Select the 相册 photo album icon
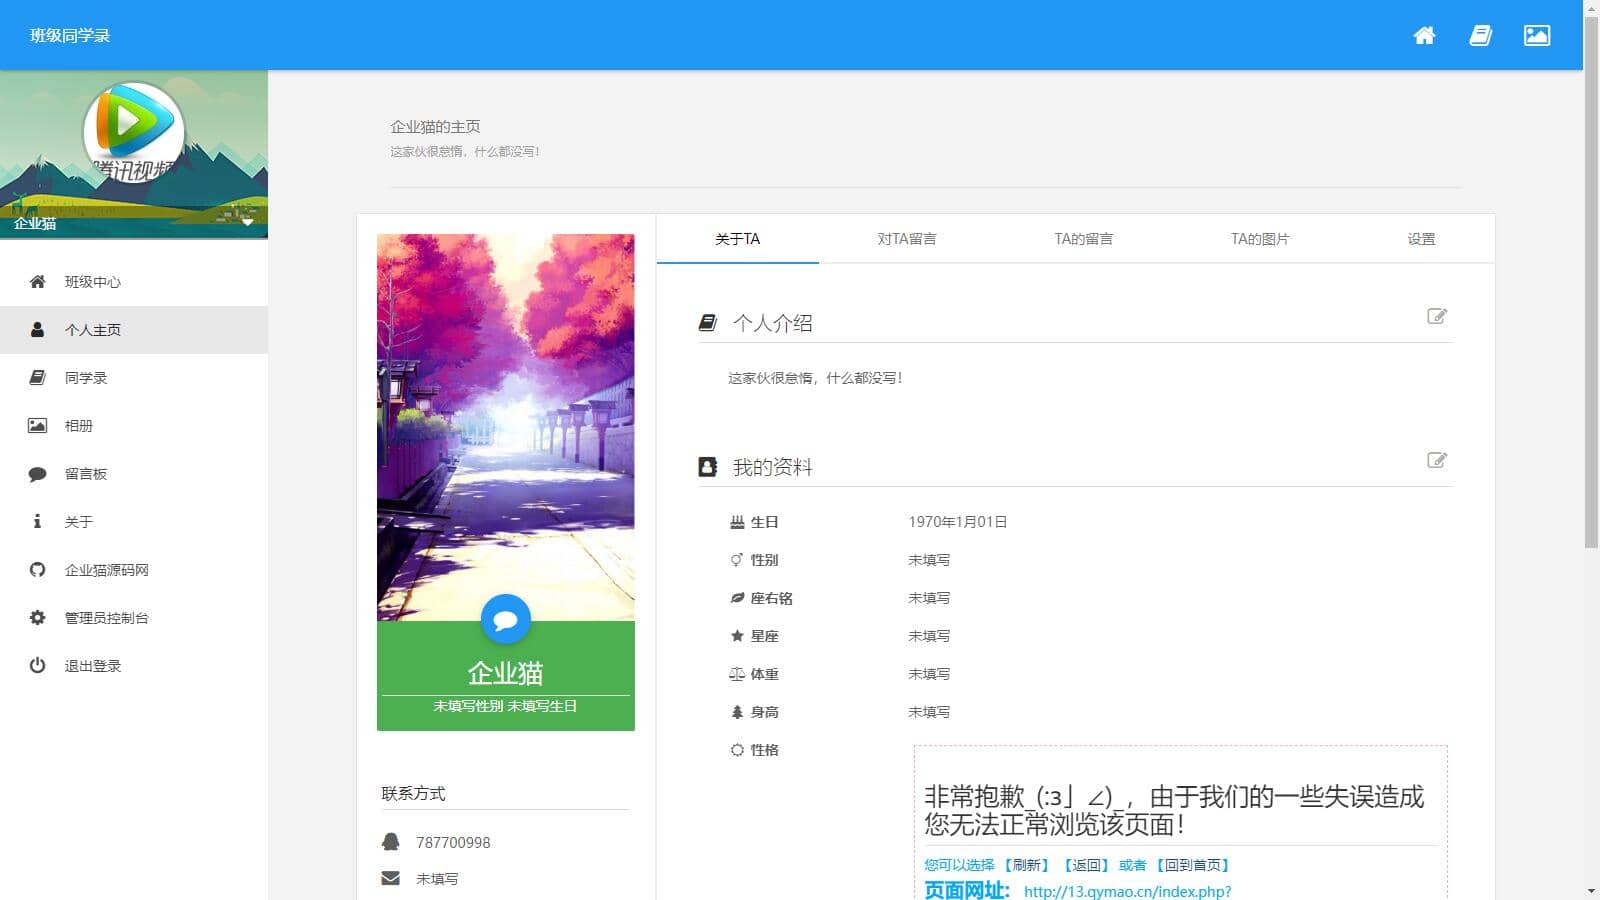 click(x=37, y=425)
